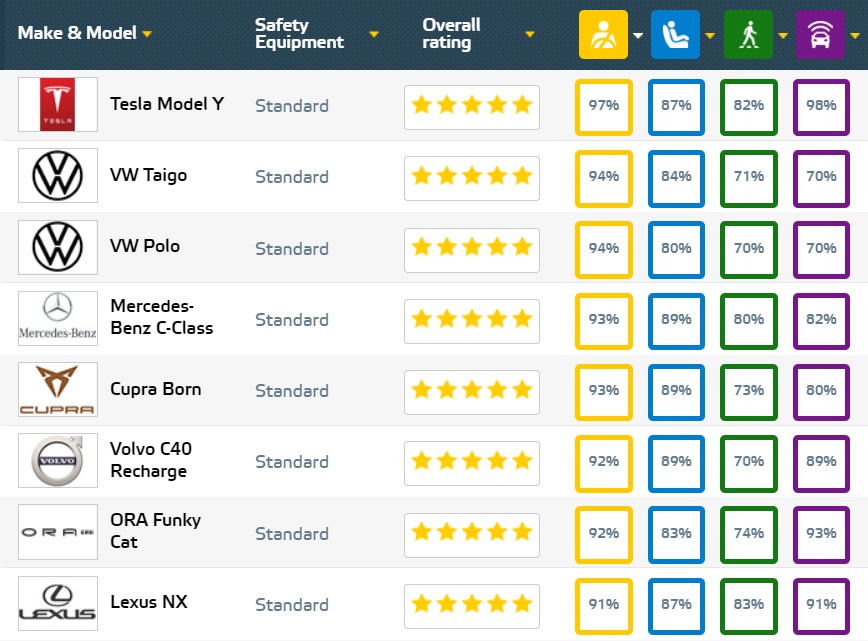Click the ORA Funky Cat five-star rating
The height and width of the screenshot is (641, 868).
[471, 533]
